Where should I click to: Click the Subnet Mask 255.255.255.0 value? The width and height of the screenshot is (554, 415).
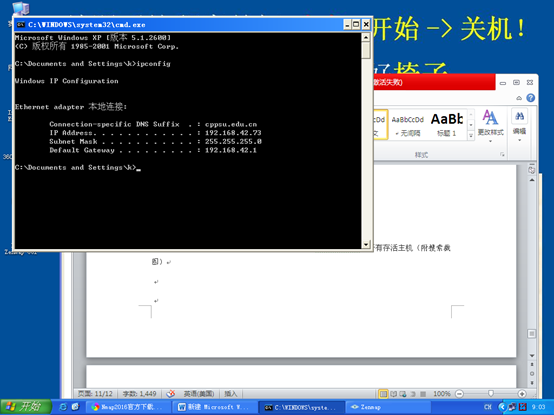click(233, 141)
